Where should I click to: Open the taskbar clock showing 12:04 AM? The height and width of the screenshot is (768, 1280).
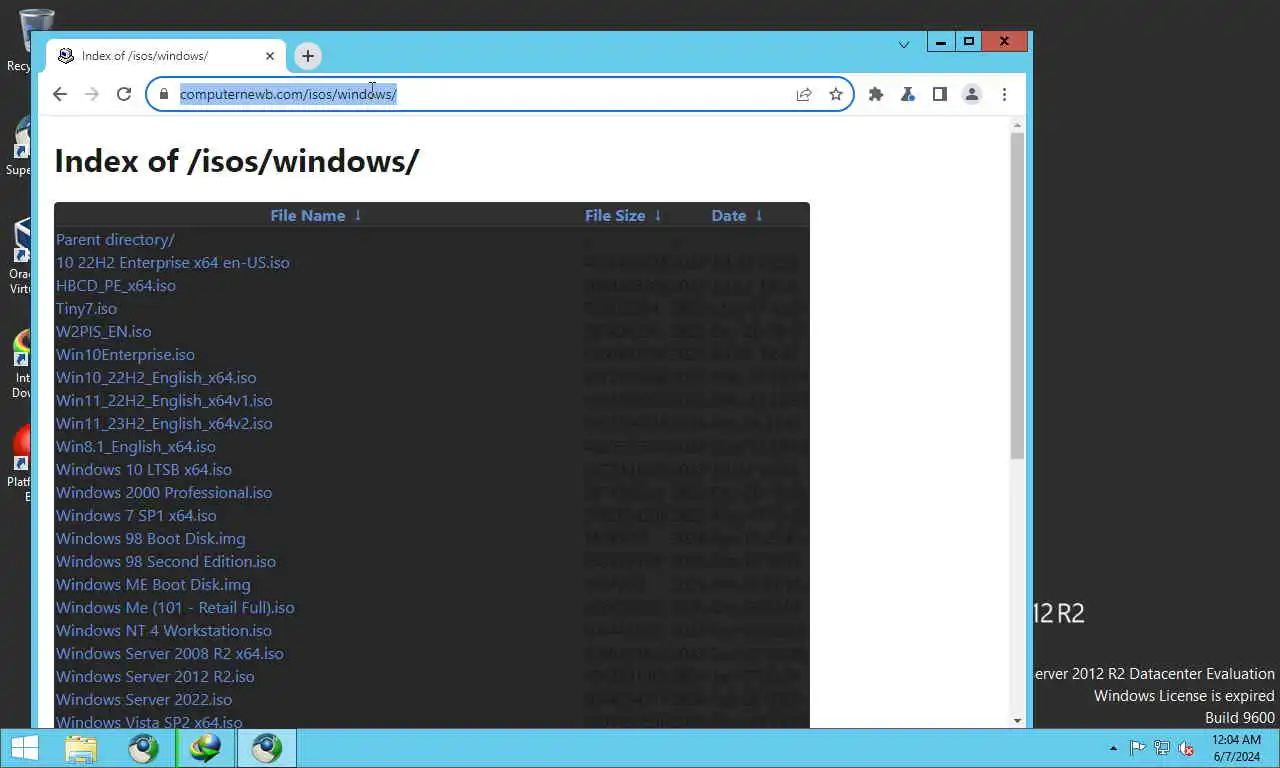coord(1236,748)
